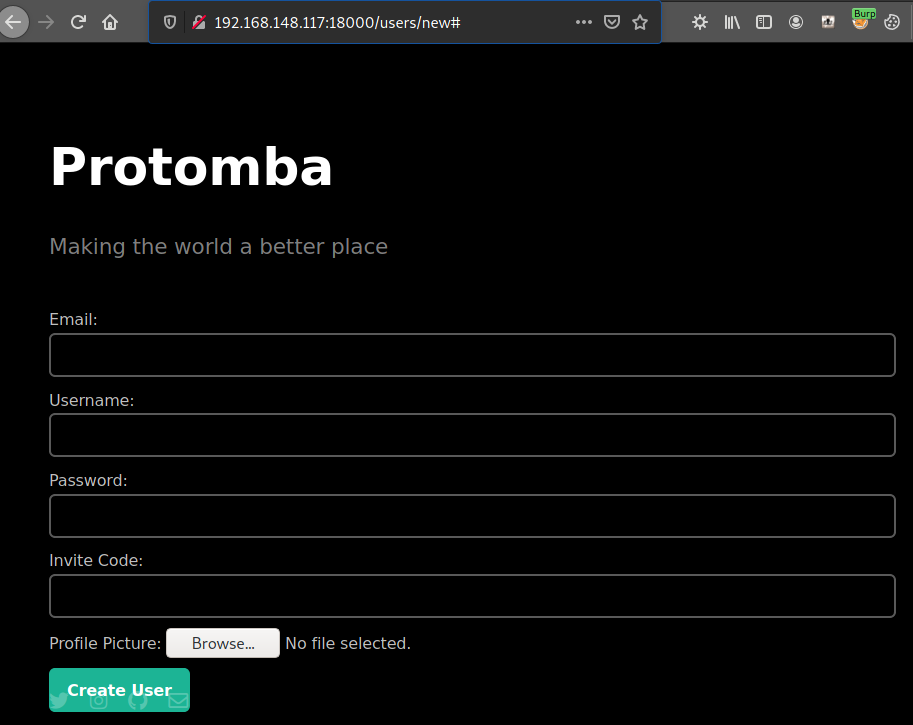Click the sun-shaped extension icon
Image resolution: width=913 pixels, height=725 pixels.
tap(700, 22)
